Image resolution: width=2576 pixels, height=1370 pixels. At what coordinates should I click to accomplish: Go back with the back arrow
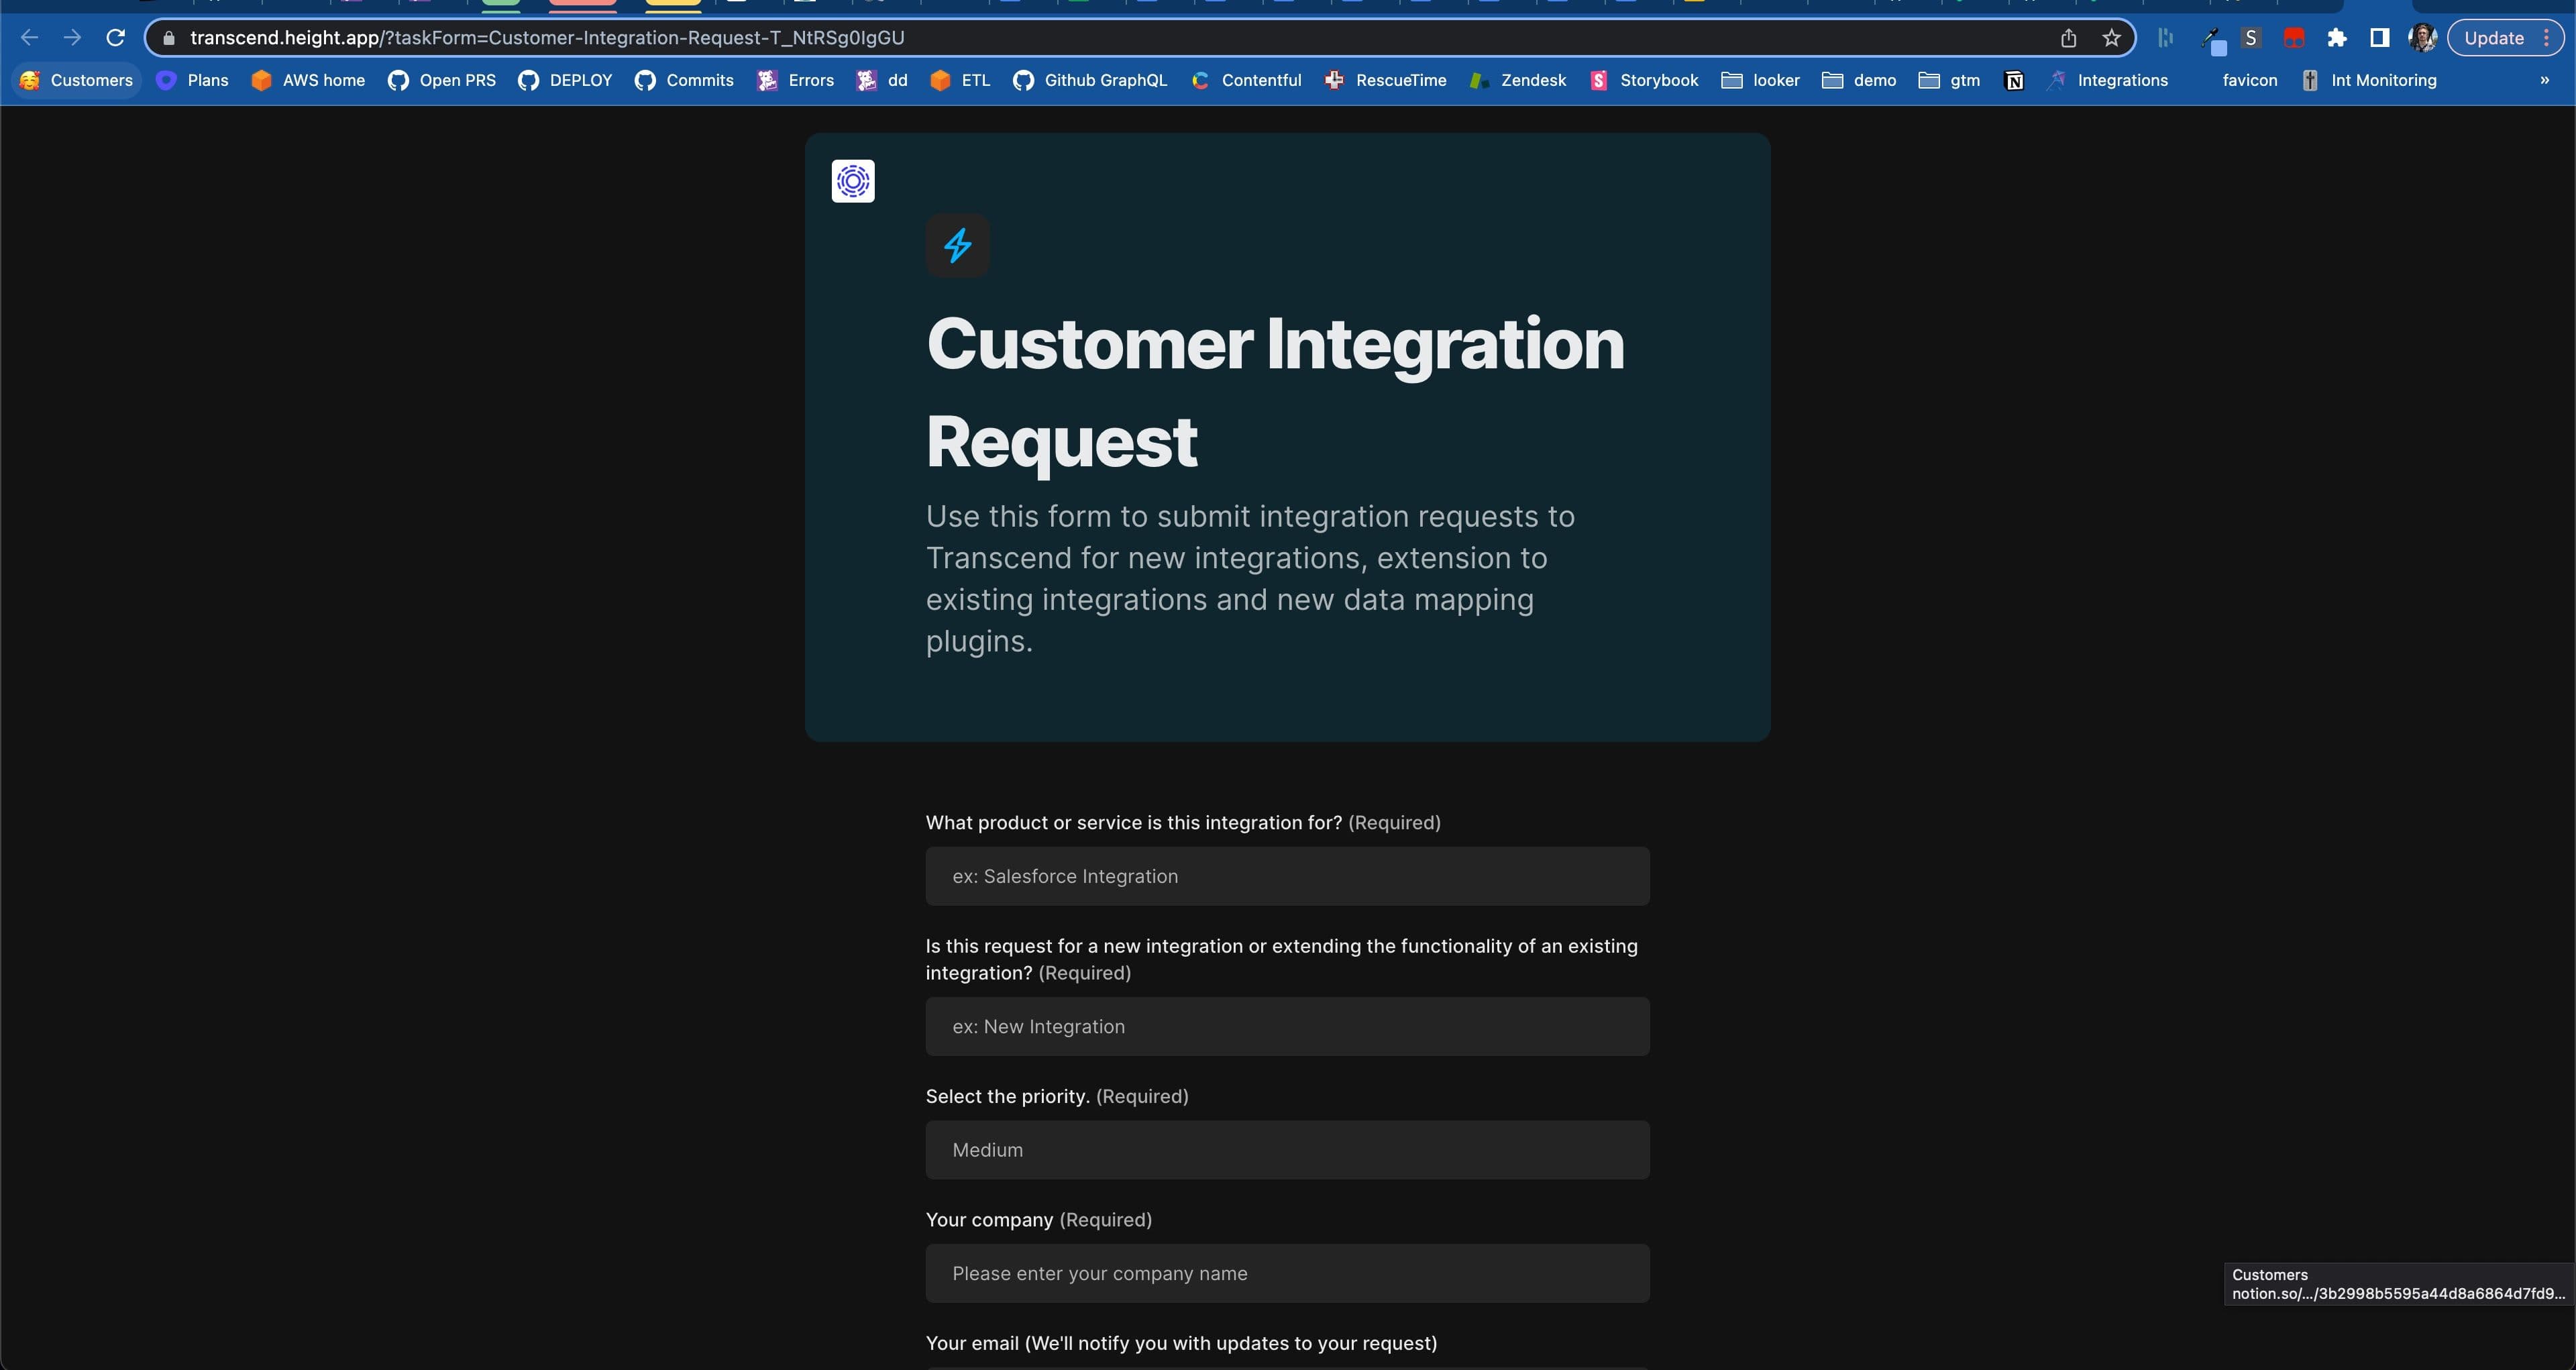(x=29, y=38)
